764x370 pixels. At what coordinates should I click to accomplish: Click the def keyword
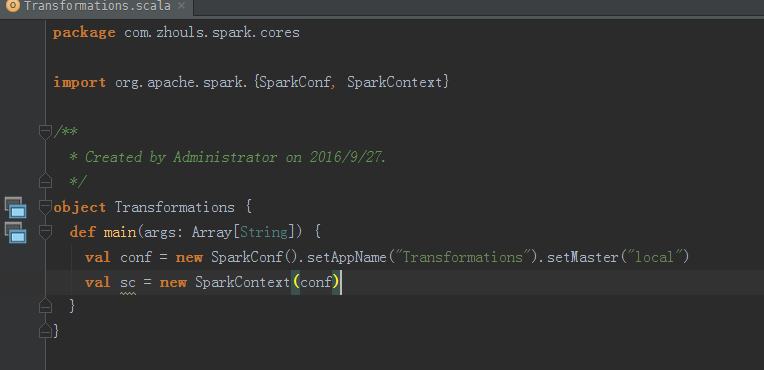tap(82, 232)
